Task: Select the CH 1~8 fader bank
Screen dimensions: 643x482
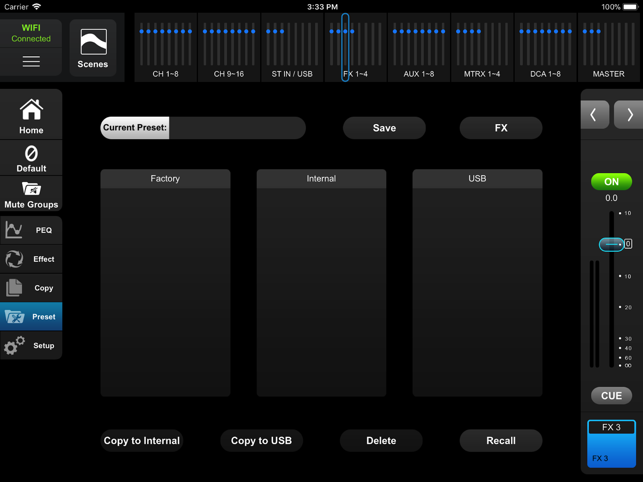Action: click(166, 48)
